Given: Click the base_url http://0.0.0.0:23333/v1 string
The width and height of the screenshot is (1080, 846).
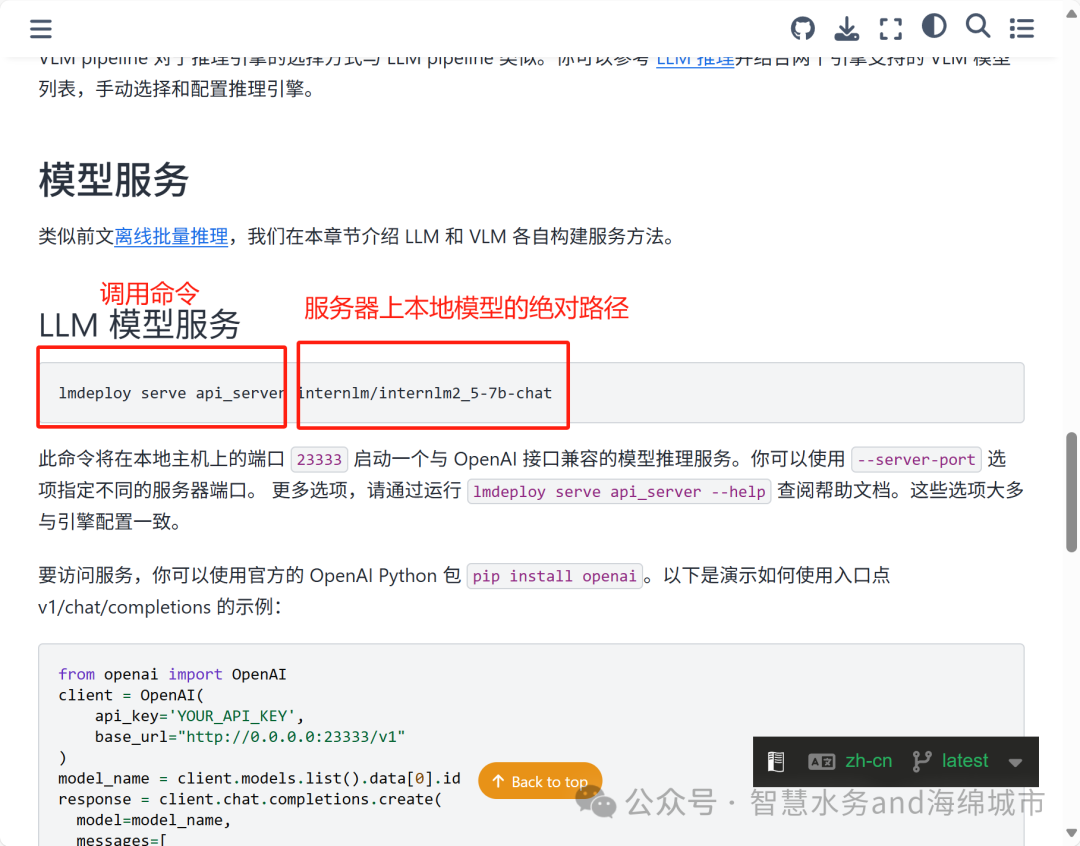Looking at the screenshot, I should click(x=292, y=736).
